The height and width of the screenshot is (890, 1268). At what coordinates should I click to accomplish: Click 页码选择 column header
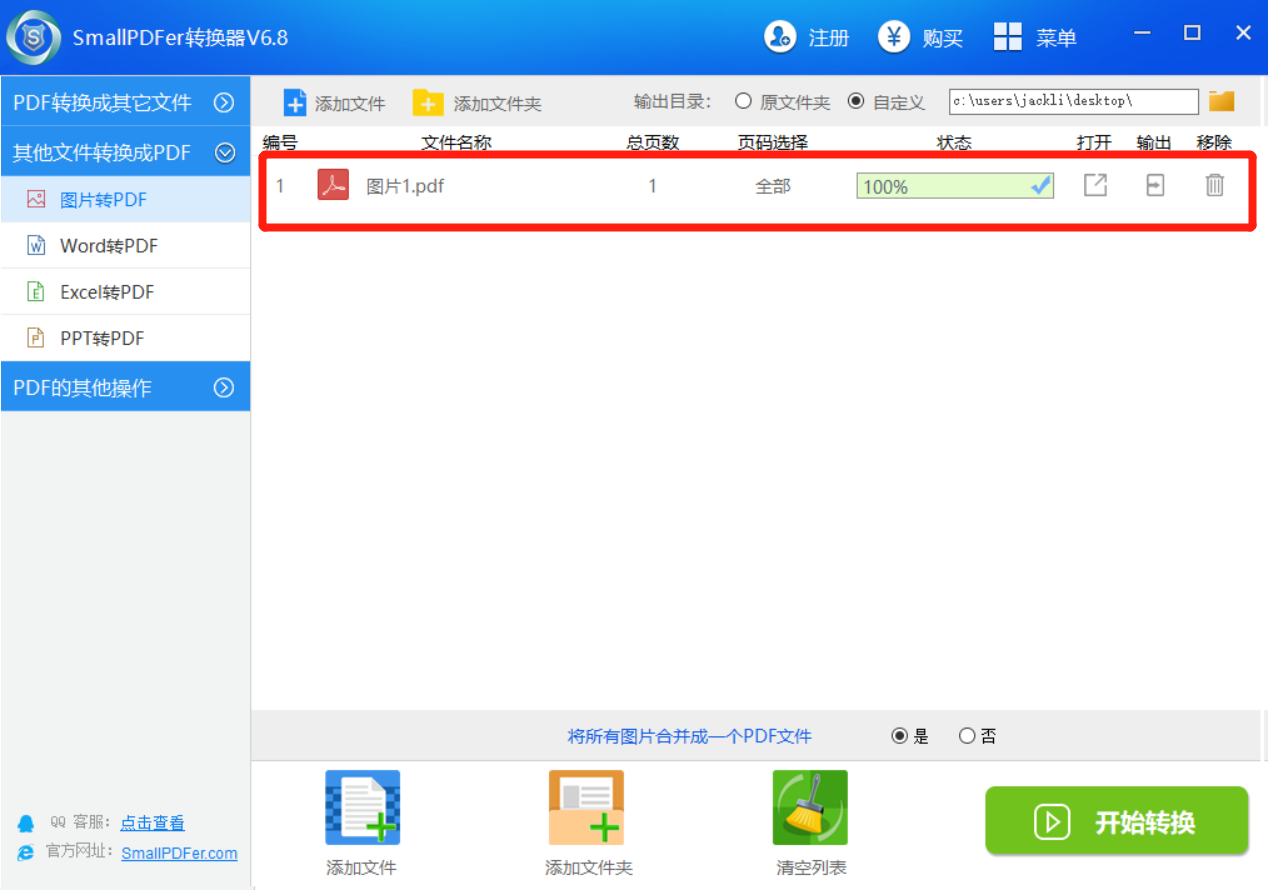[x=773, y=143]
